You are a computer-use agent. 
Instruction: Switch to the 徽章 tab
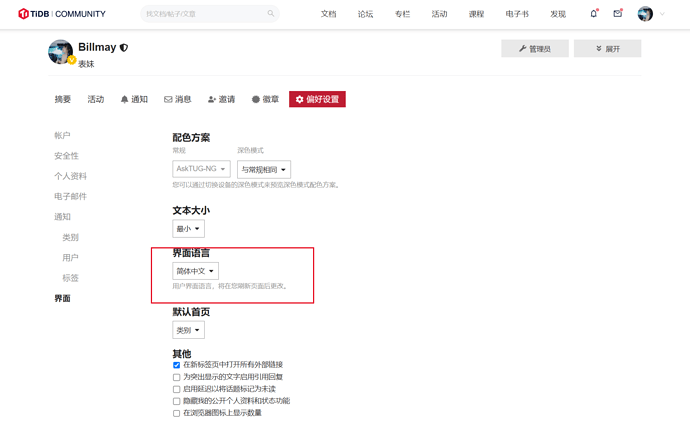coord(265,99)
